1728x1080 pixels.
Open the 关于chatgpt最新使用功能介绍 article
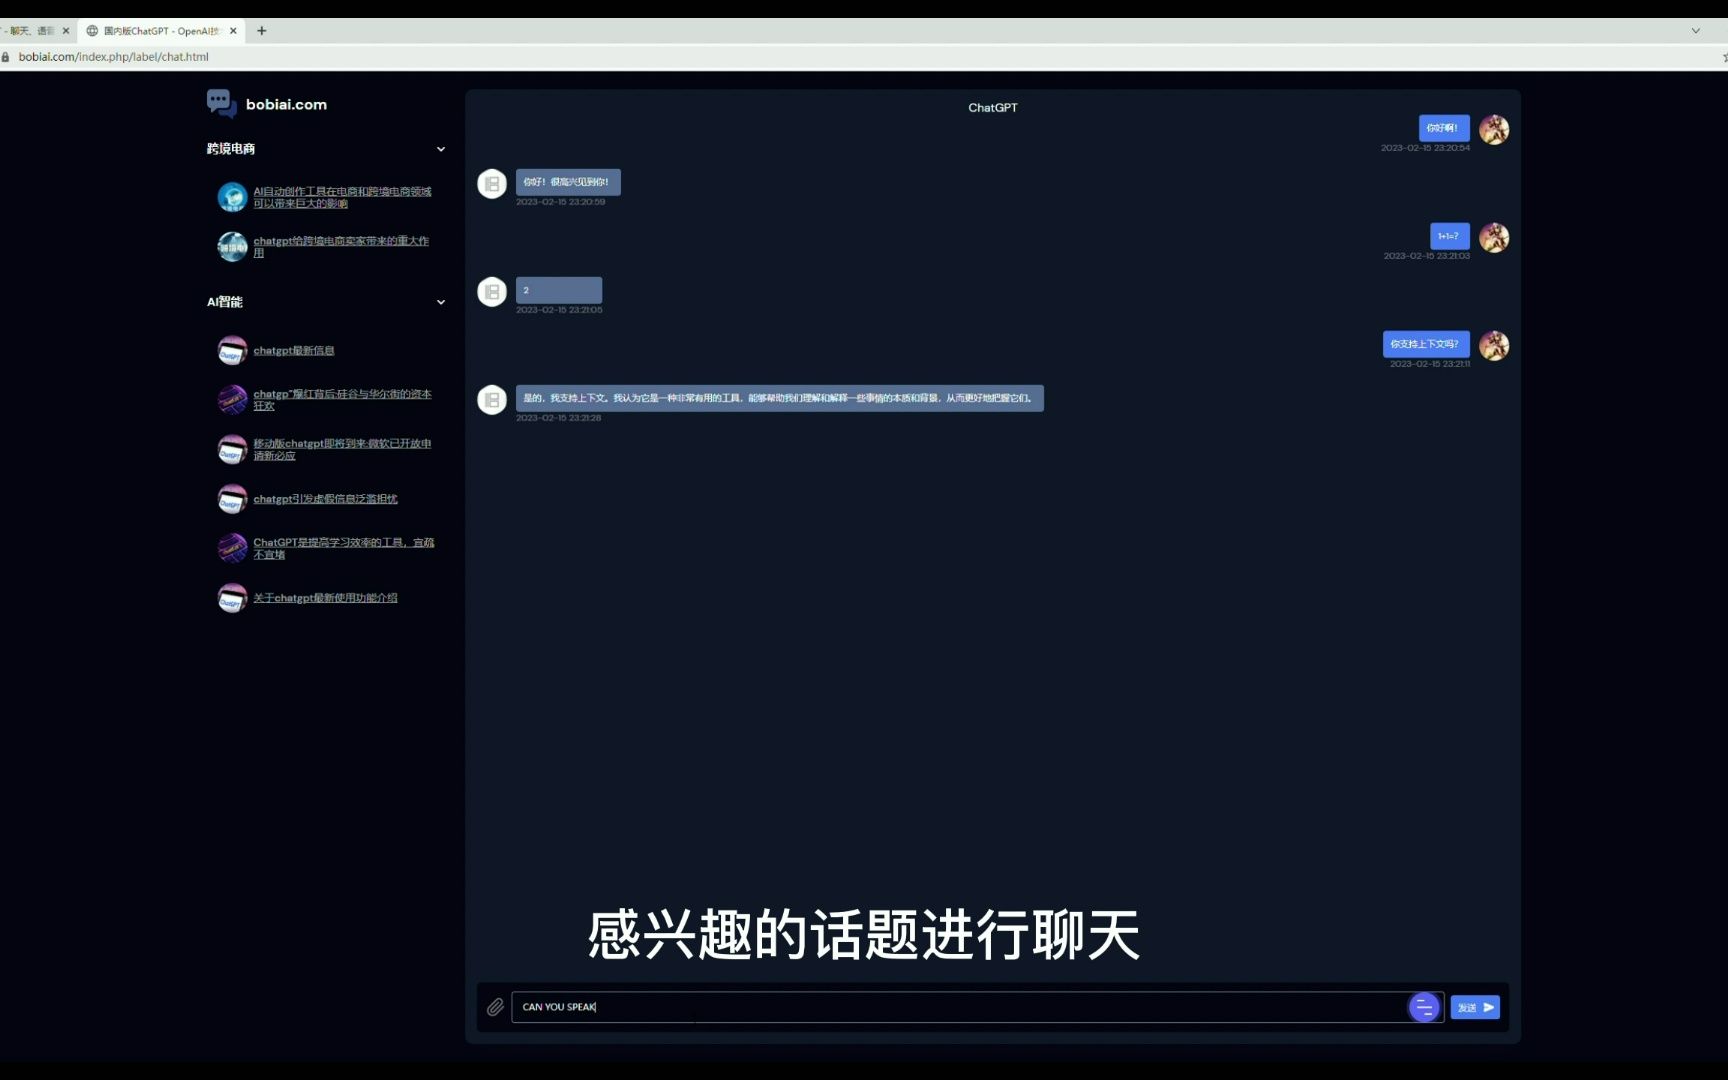click(x=325, y=598)
